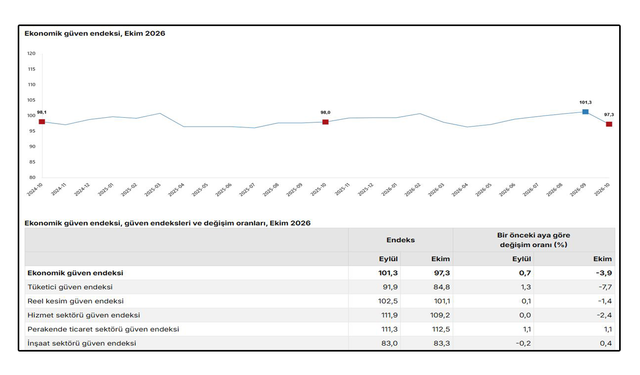The width and height of the screenshot is (640, 375).
Task: Select the red marker labeled 97,3
Action: (609, 124)
